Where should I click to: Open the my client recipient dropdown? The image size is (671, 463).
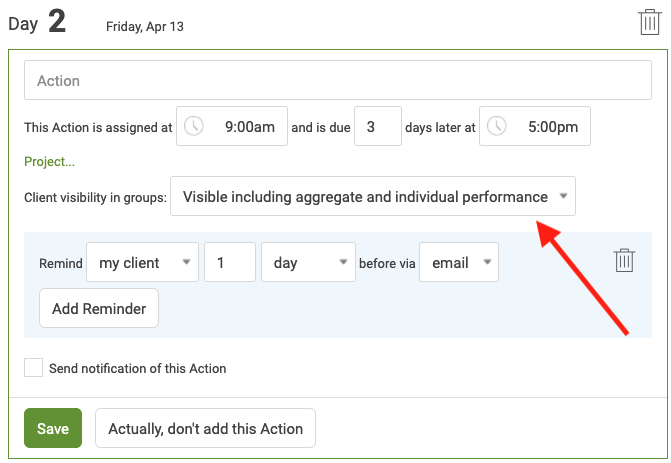(x=142, y=262)
